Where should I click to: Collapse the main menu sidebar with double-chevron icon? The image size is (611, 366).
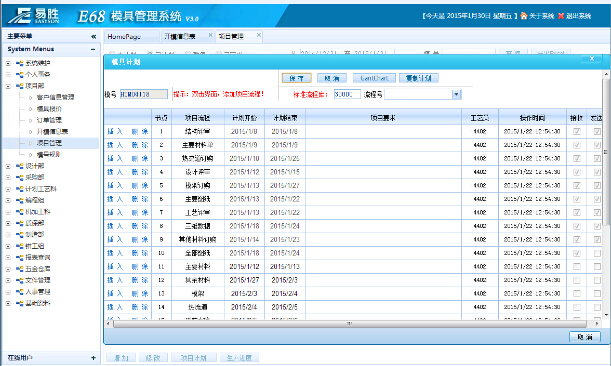click(x=94, y=36)
